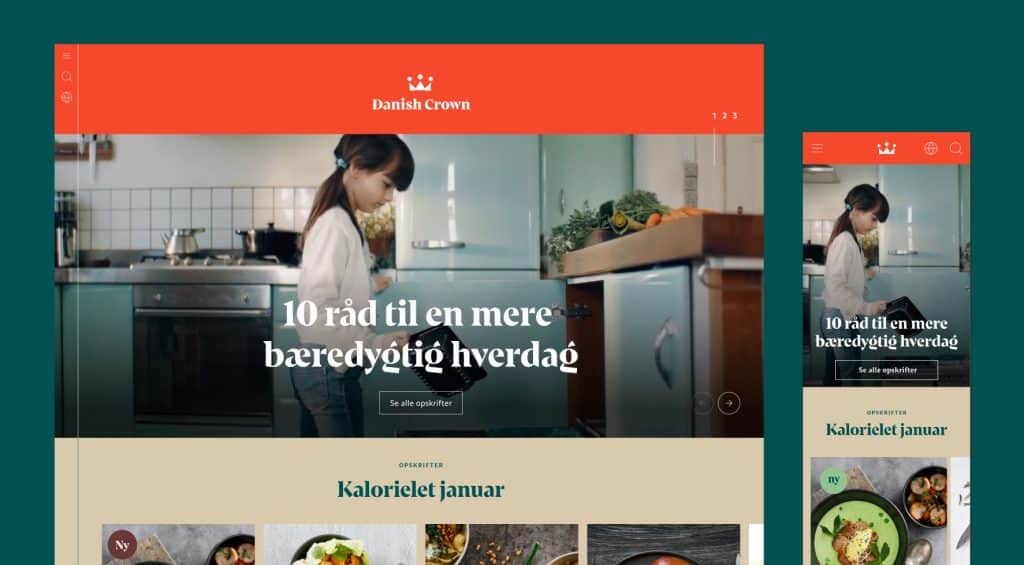This screenshot has width=1024, height=565.
Task: Click the hero slide progress line under numbers
Action: click(714, 147)
